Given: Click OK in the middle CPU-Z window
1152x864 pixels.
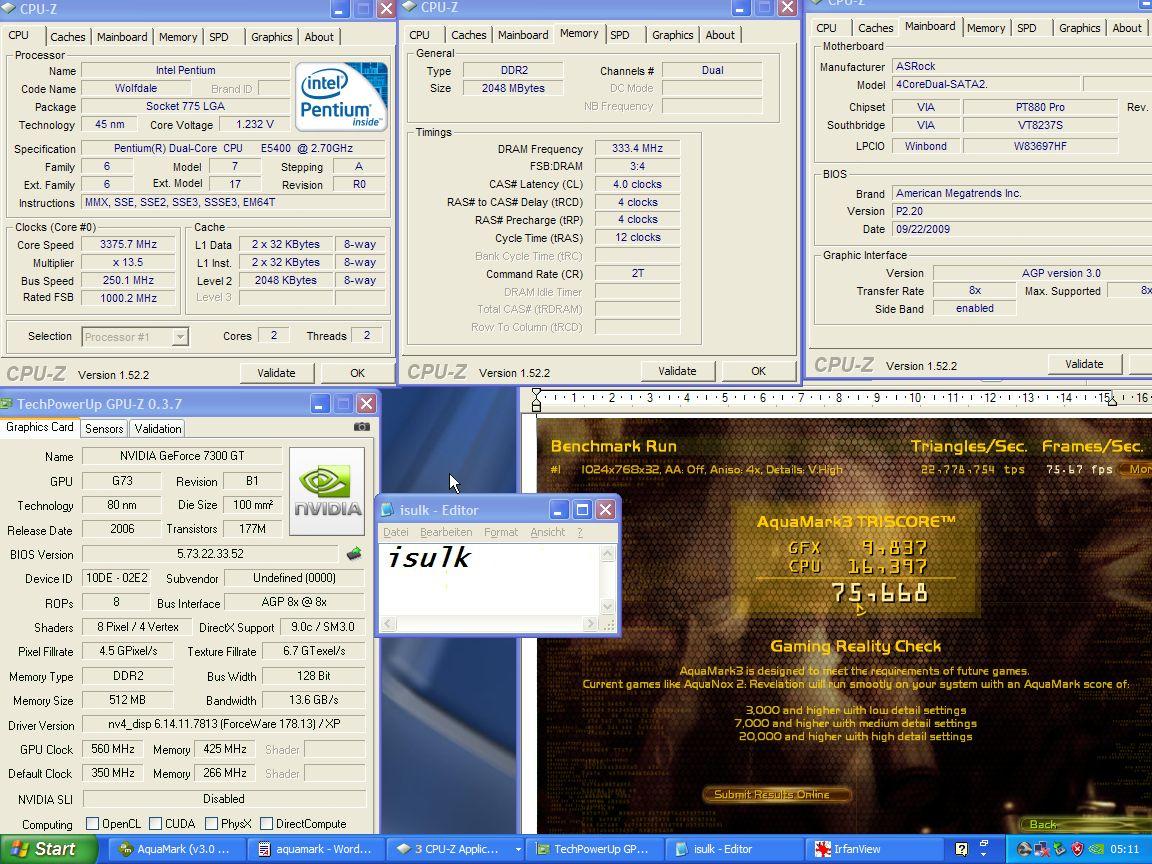Looking at the screenshot, I should point(758,371).
